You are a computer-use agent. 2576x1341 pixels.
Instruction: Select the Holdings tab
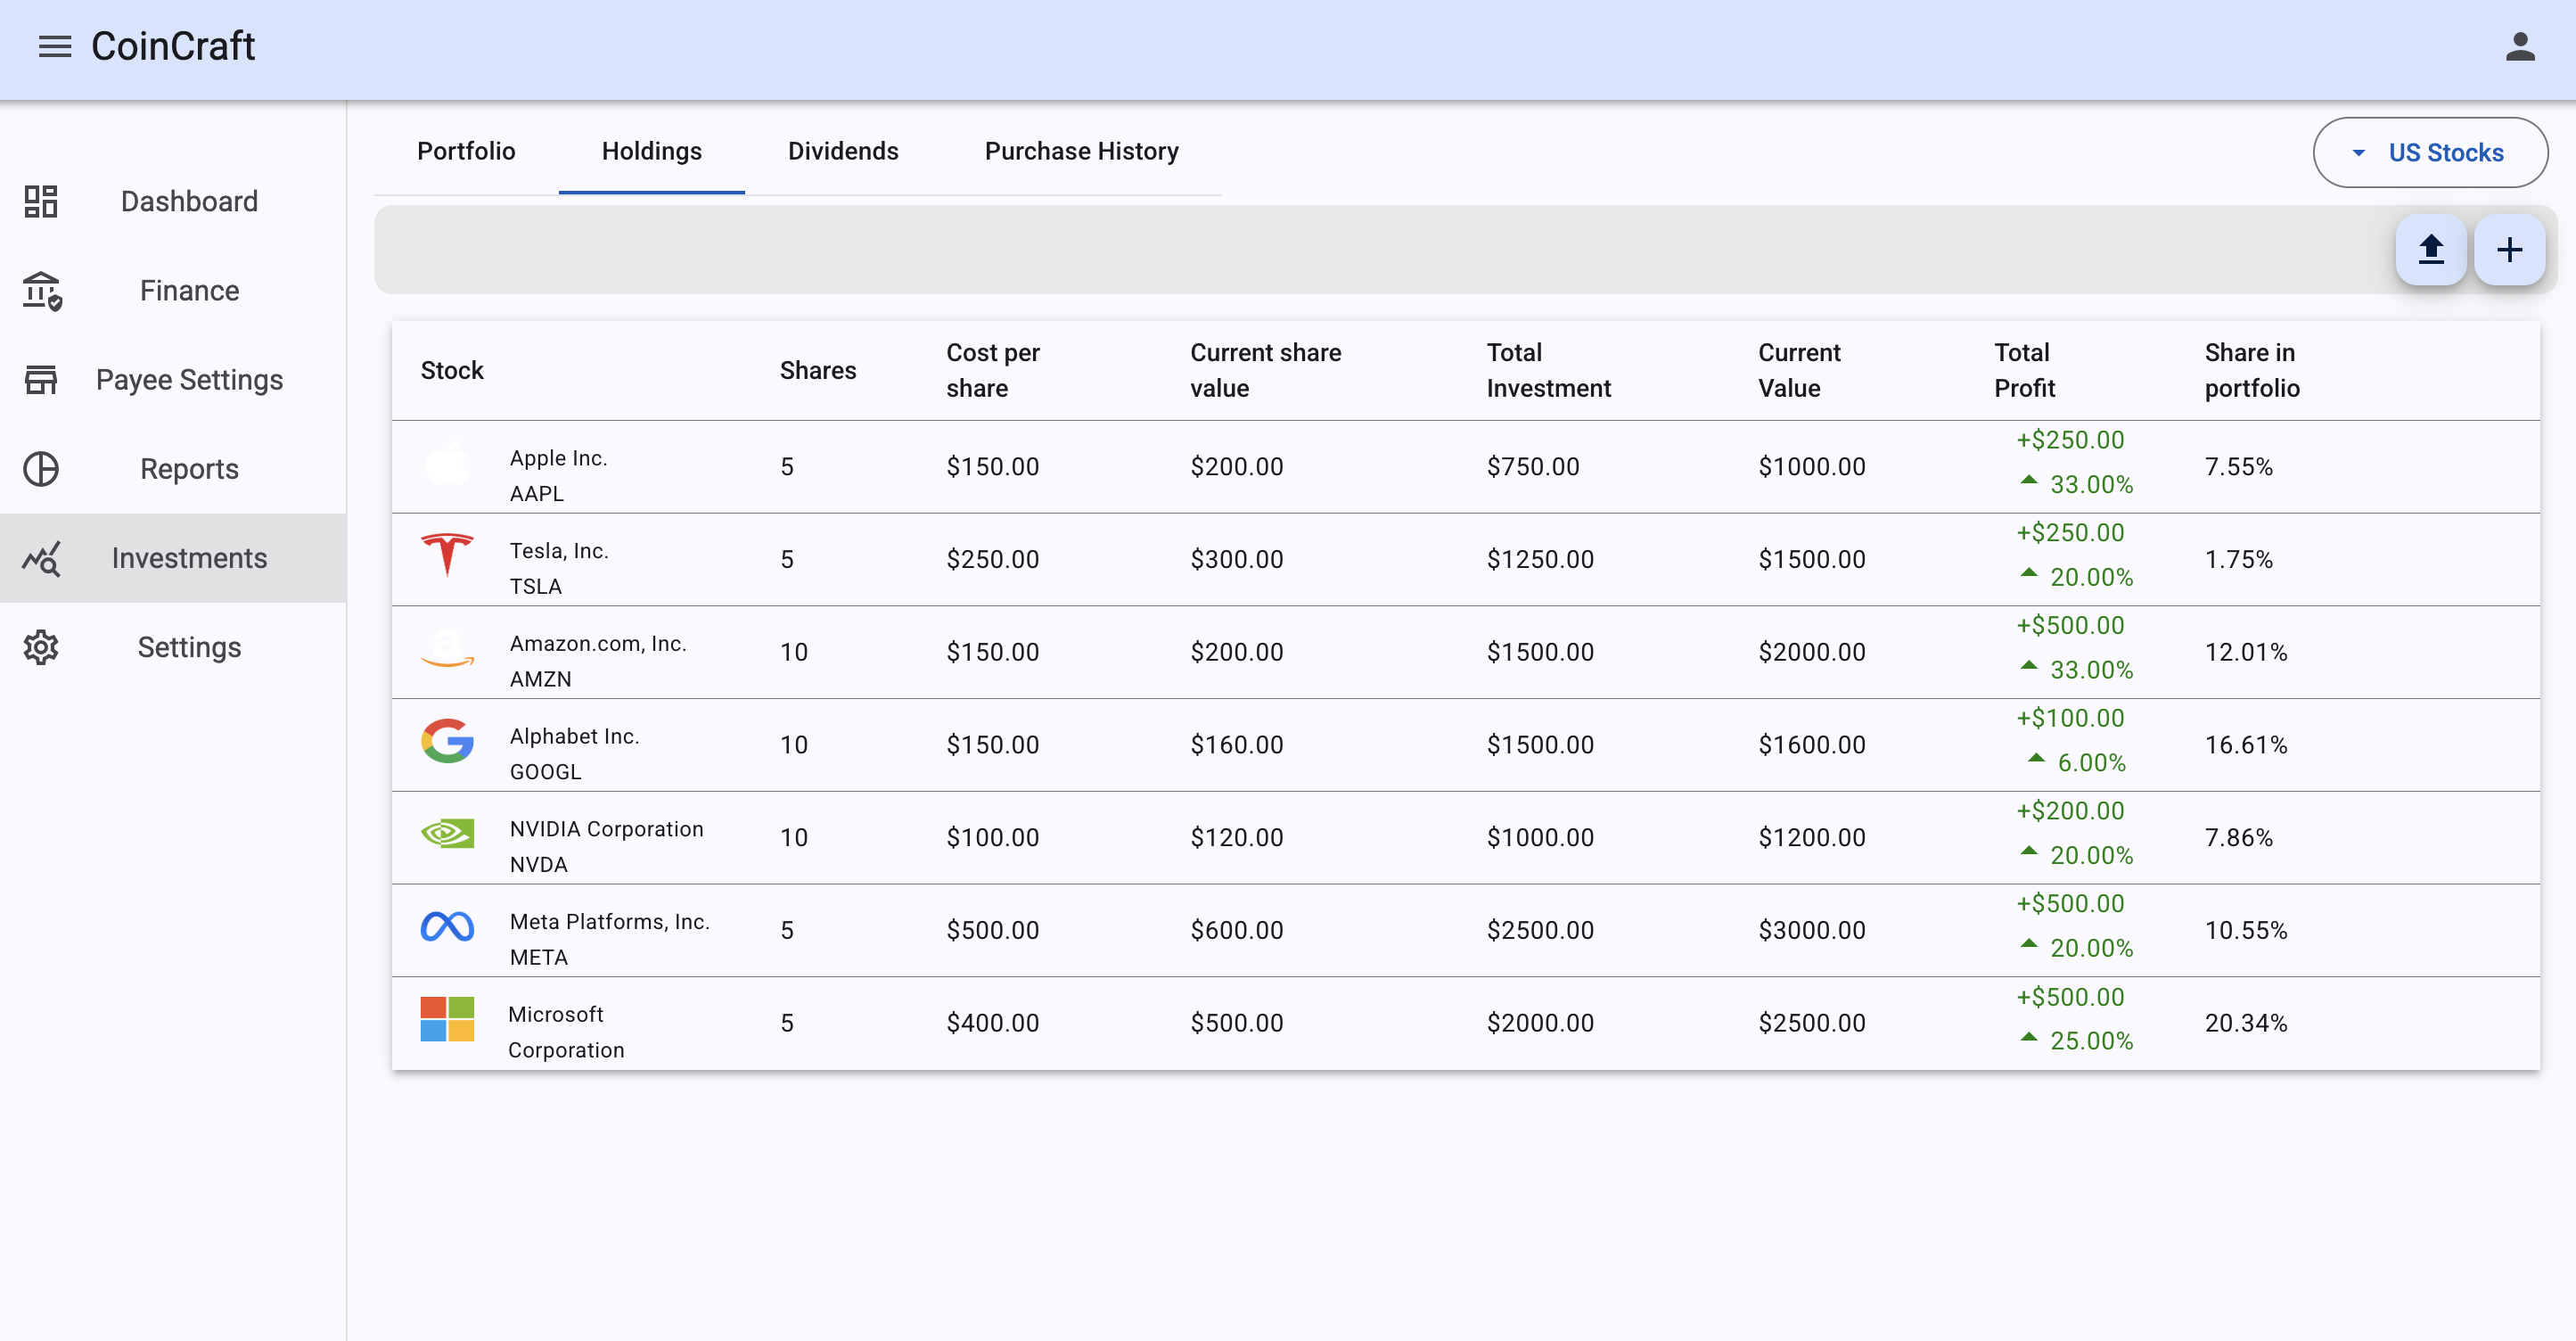[652, 151]
